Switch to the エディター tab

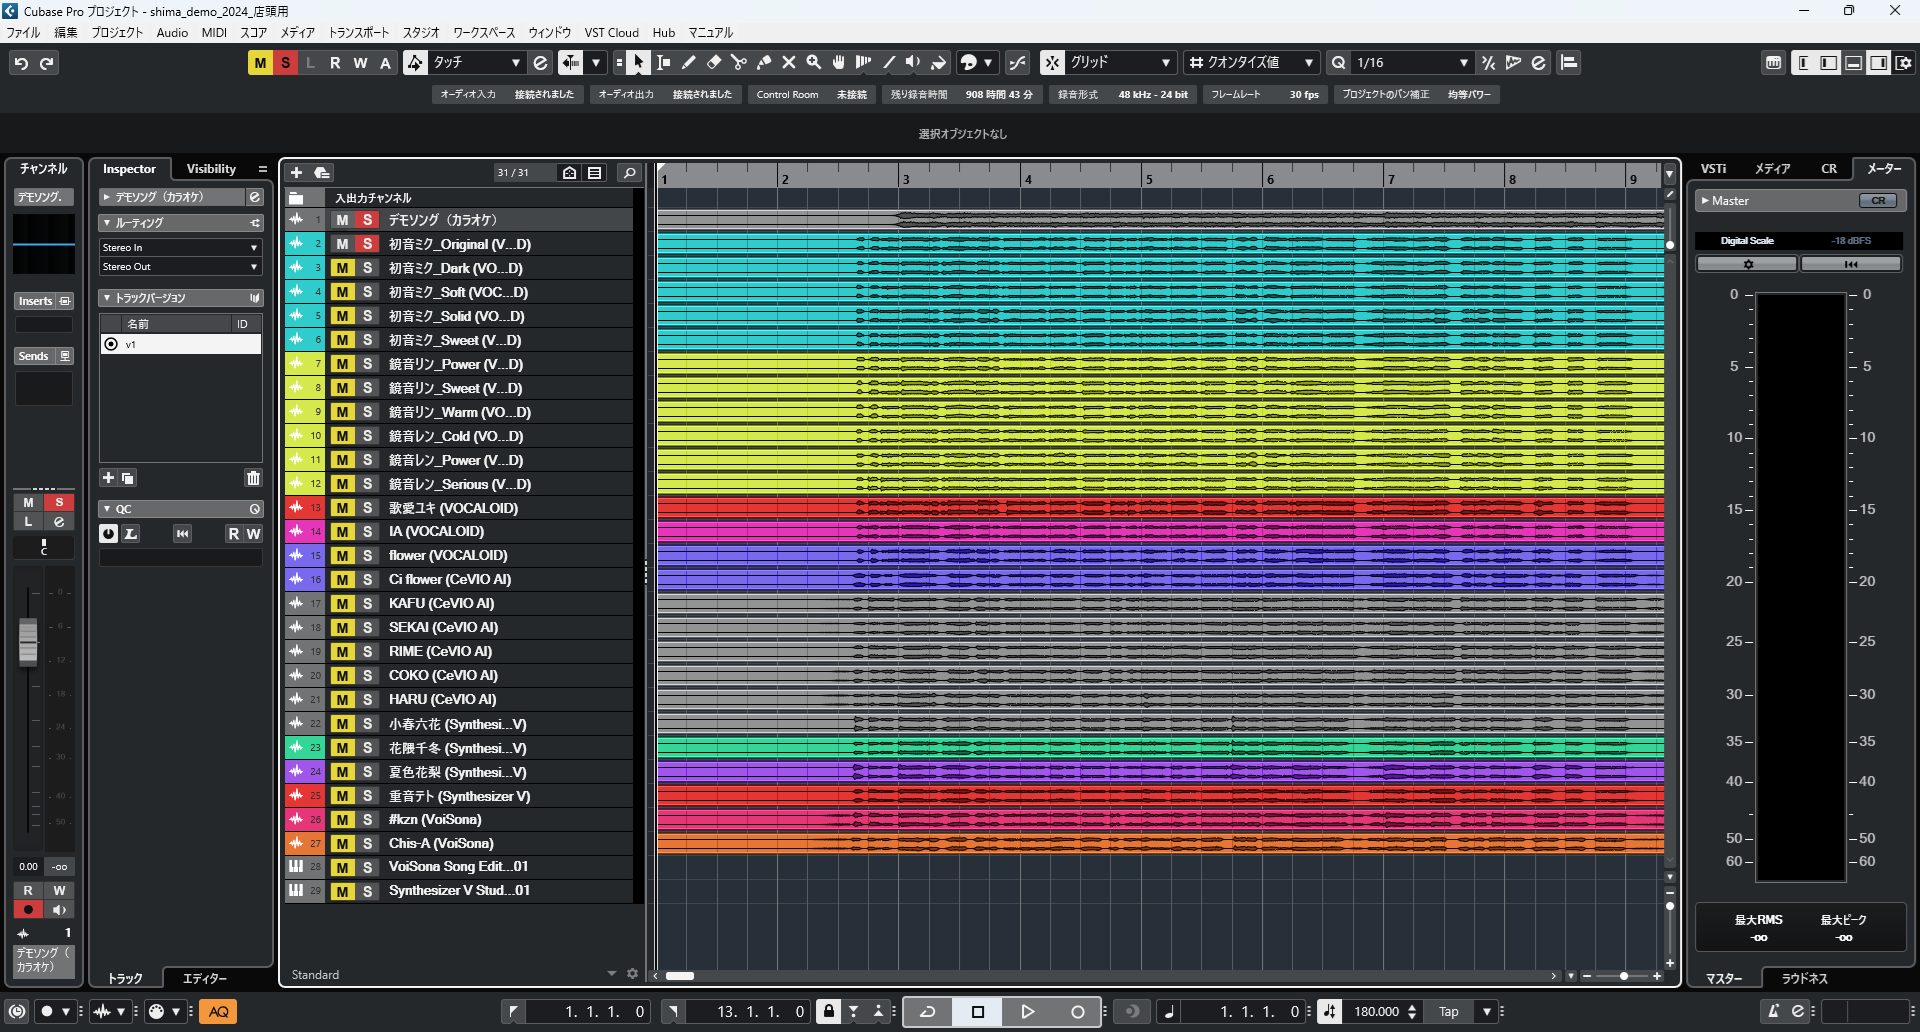(205, 979)
